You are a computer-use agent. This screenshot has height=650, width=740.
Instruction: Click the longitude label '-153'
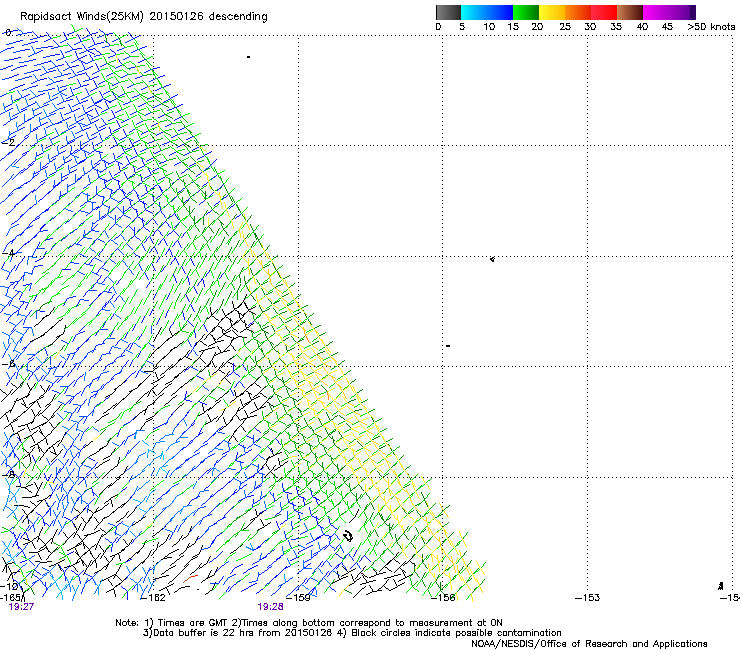[x=588, y=598]
